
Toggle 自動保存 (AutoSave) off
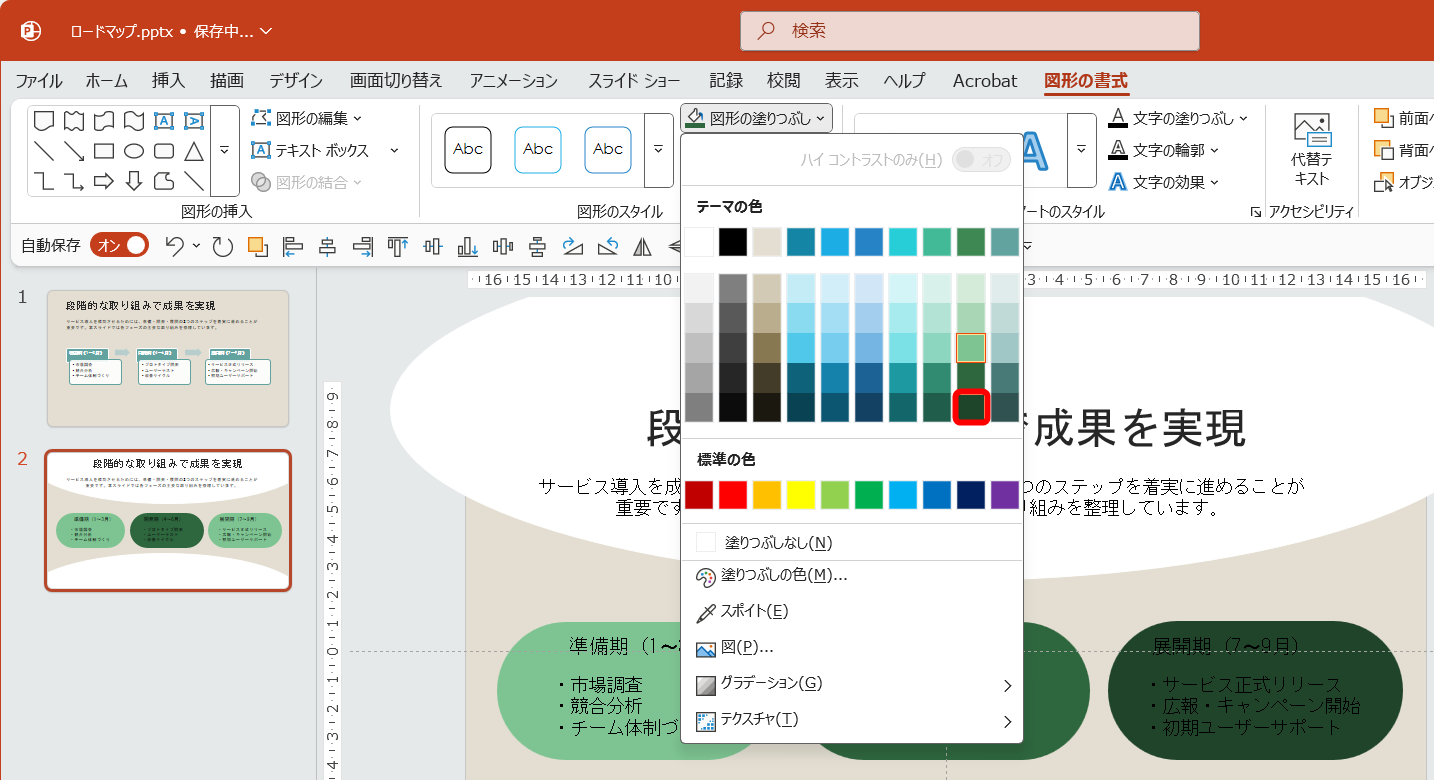pyautogui.click(x=118, y=245)
